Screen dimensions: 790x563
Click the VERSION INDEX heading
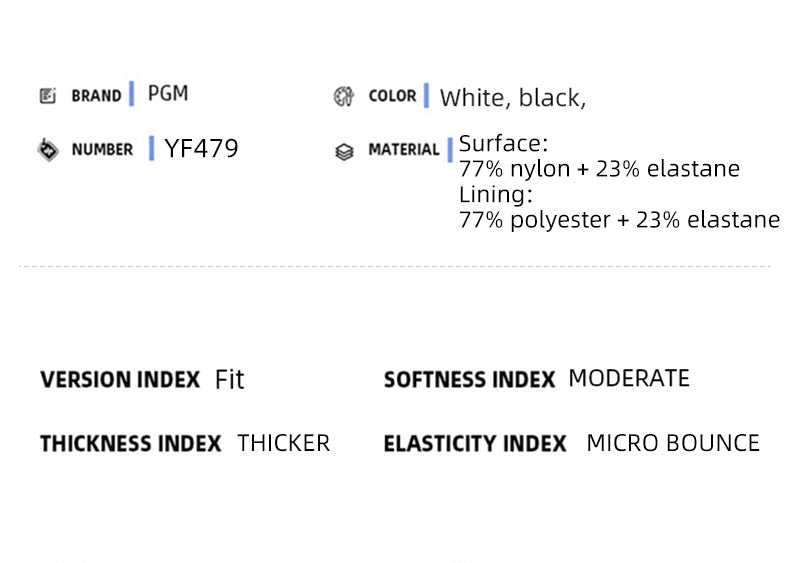point(120,380)
